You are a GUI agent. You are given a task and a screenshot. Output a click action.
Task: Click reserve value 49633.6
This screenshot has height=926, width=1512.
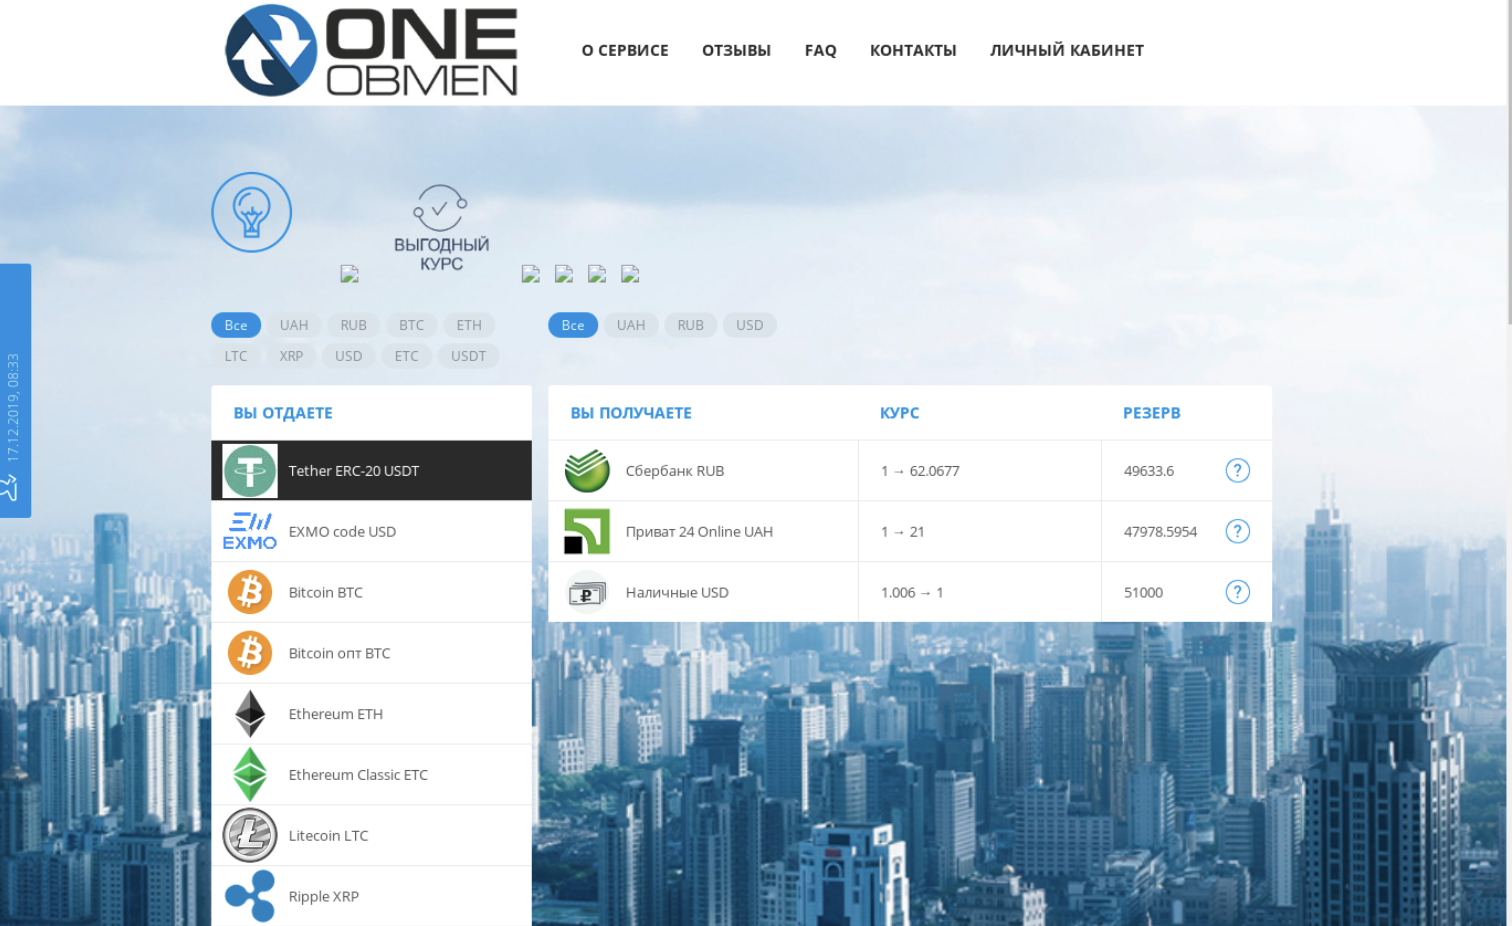(x=1149, y=471)
